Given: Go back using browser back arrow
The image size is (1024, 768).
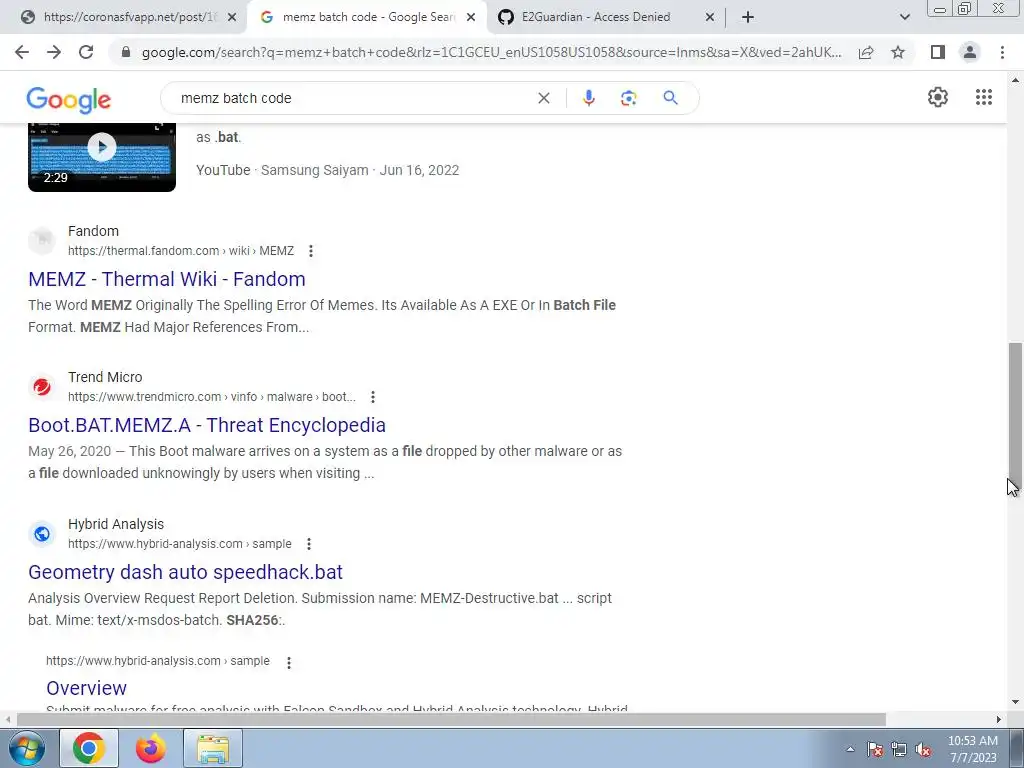Looking at the screenshot, I should tap(22, 52).
